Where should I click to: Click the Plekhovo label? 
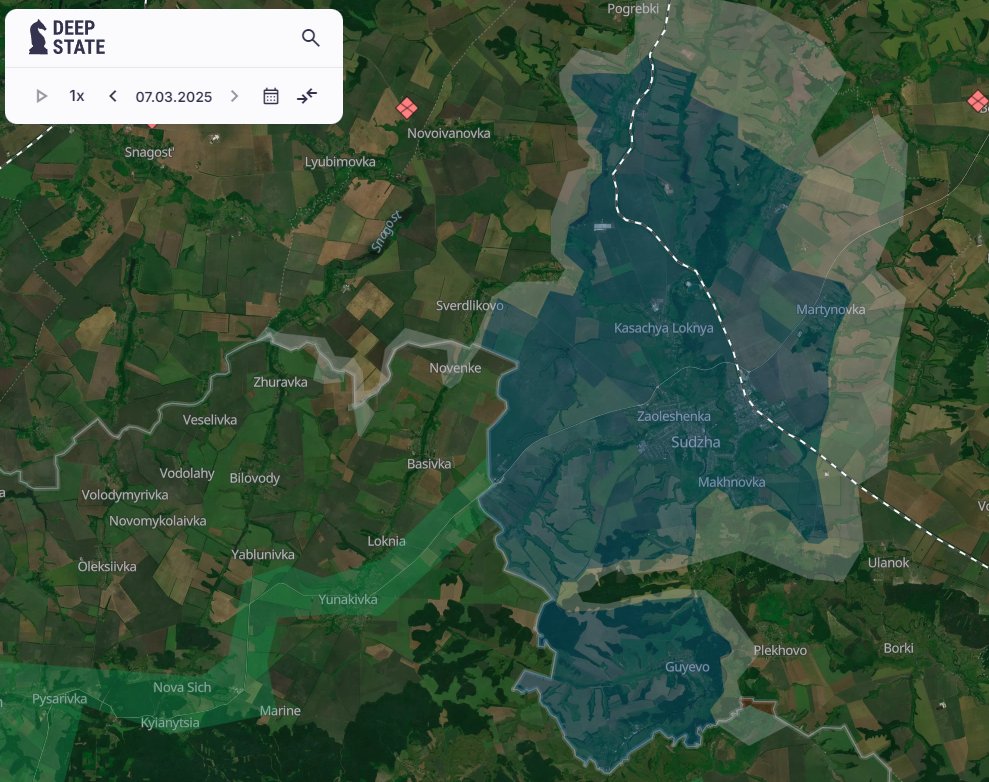click(780, 650)
